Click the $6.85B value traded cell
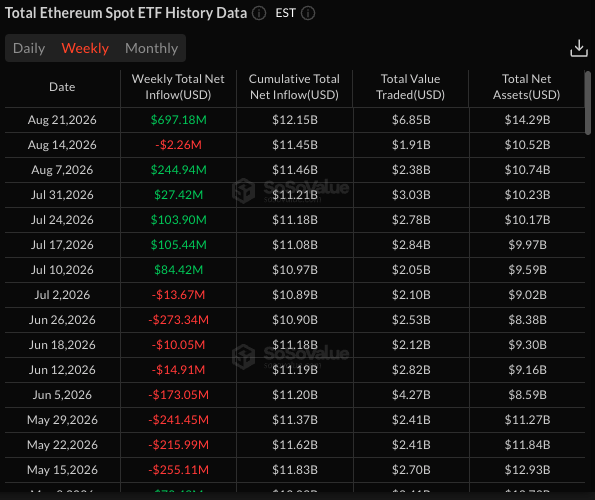Image resolution: width=595 pixels, height=500 pixels. coord(411,120)
